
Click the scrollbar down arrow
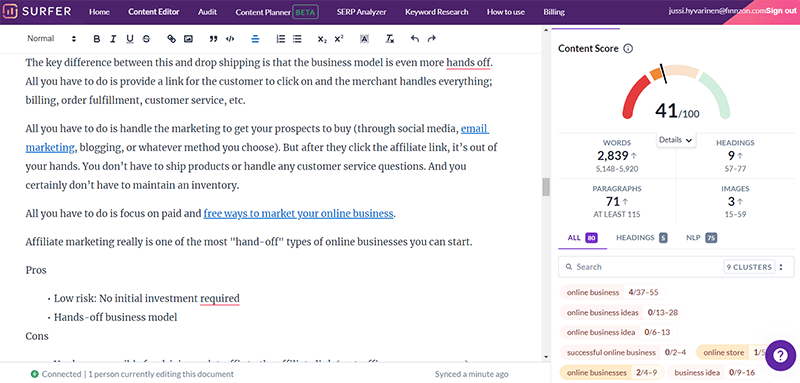pos(546,356)
